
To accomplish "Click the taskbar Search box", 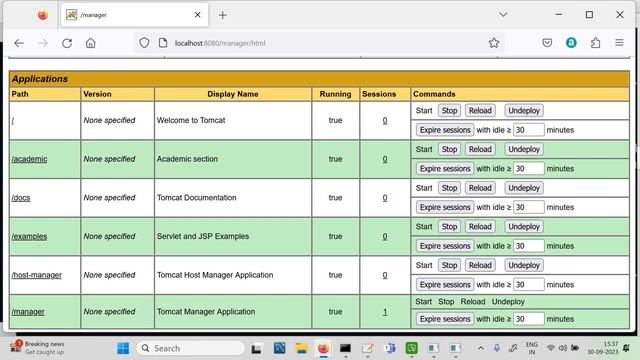I will [190, 348].
